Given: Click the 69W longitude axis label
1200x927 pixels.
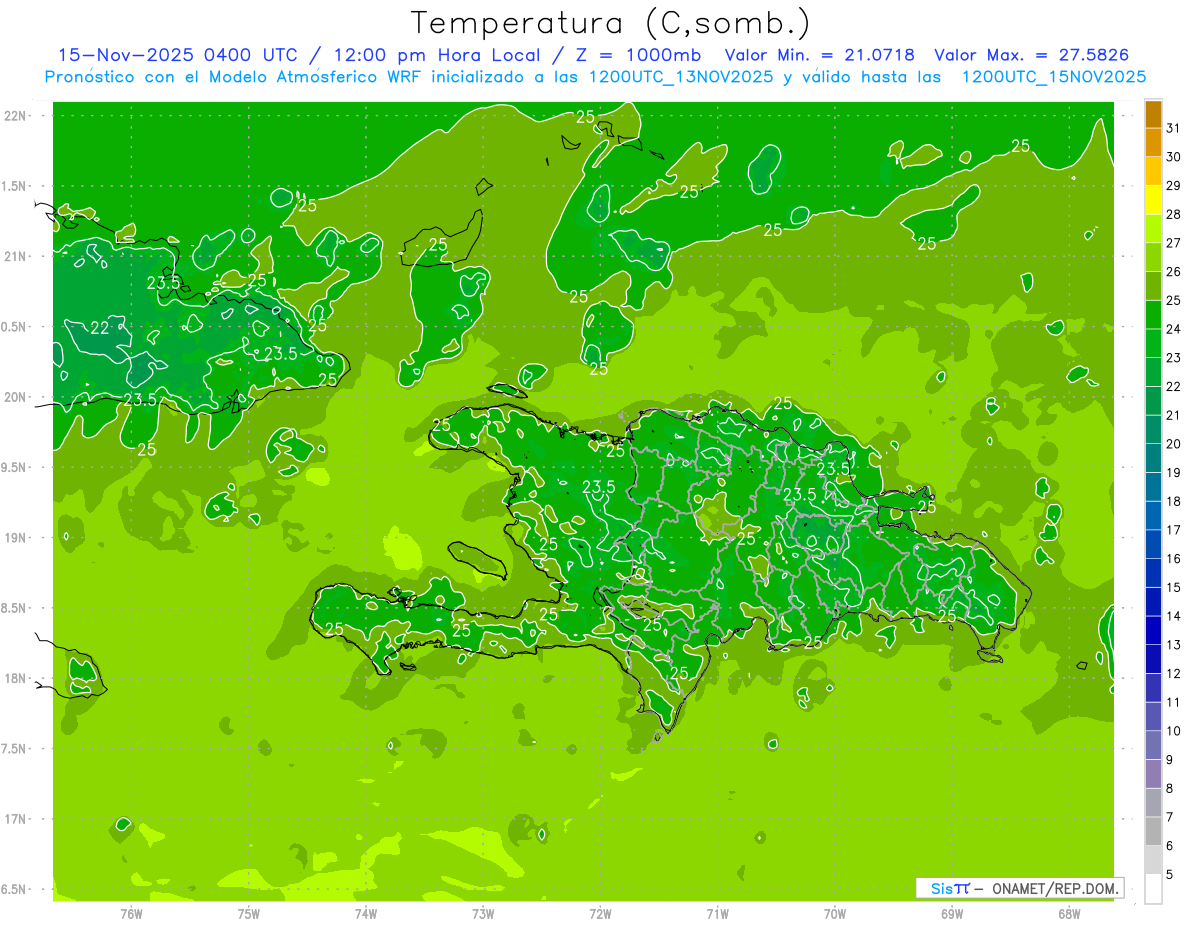Looking at the screenshot, I should (x=952, y=914).
